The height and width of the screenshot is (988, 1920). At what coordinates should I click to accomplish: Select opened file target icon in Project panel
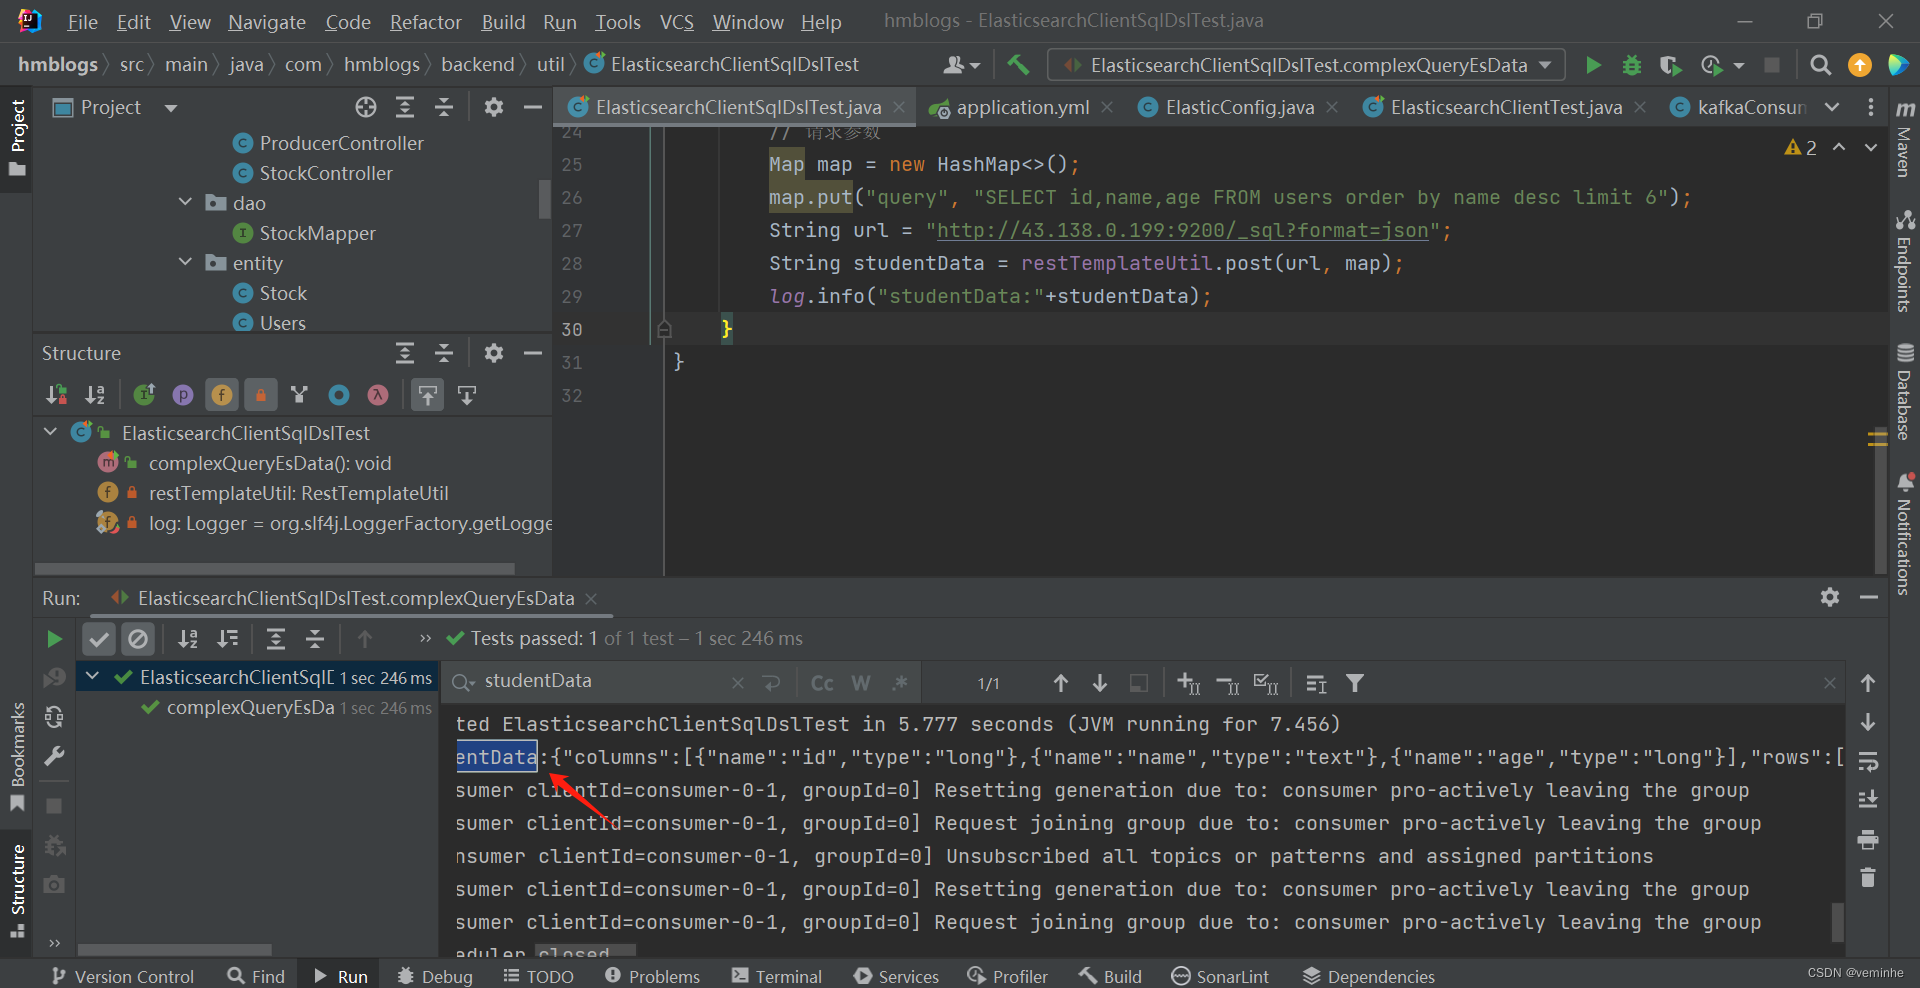tap(366, 107)
